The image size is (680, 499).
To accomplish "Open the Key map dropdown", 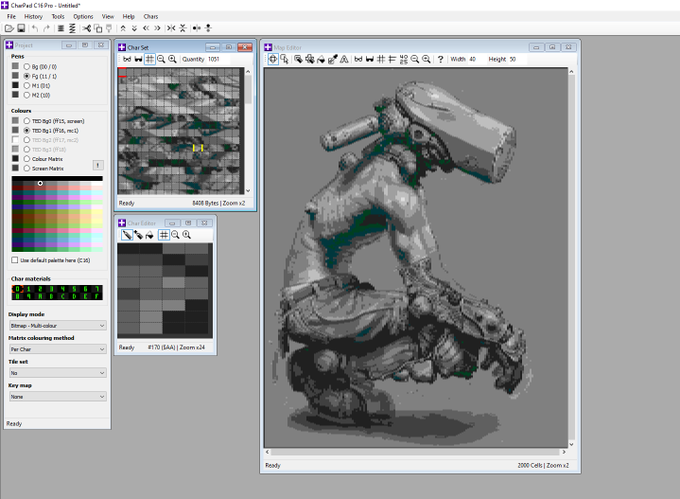I will [58, 397].
